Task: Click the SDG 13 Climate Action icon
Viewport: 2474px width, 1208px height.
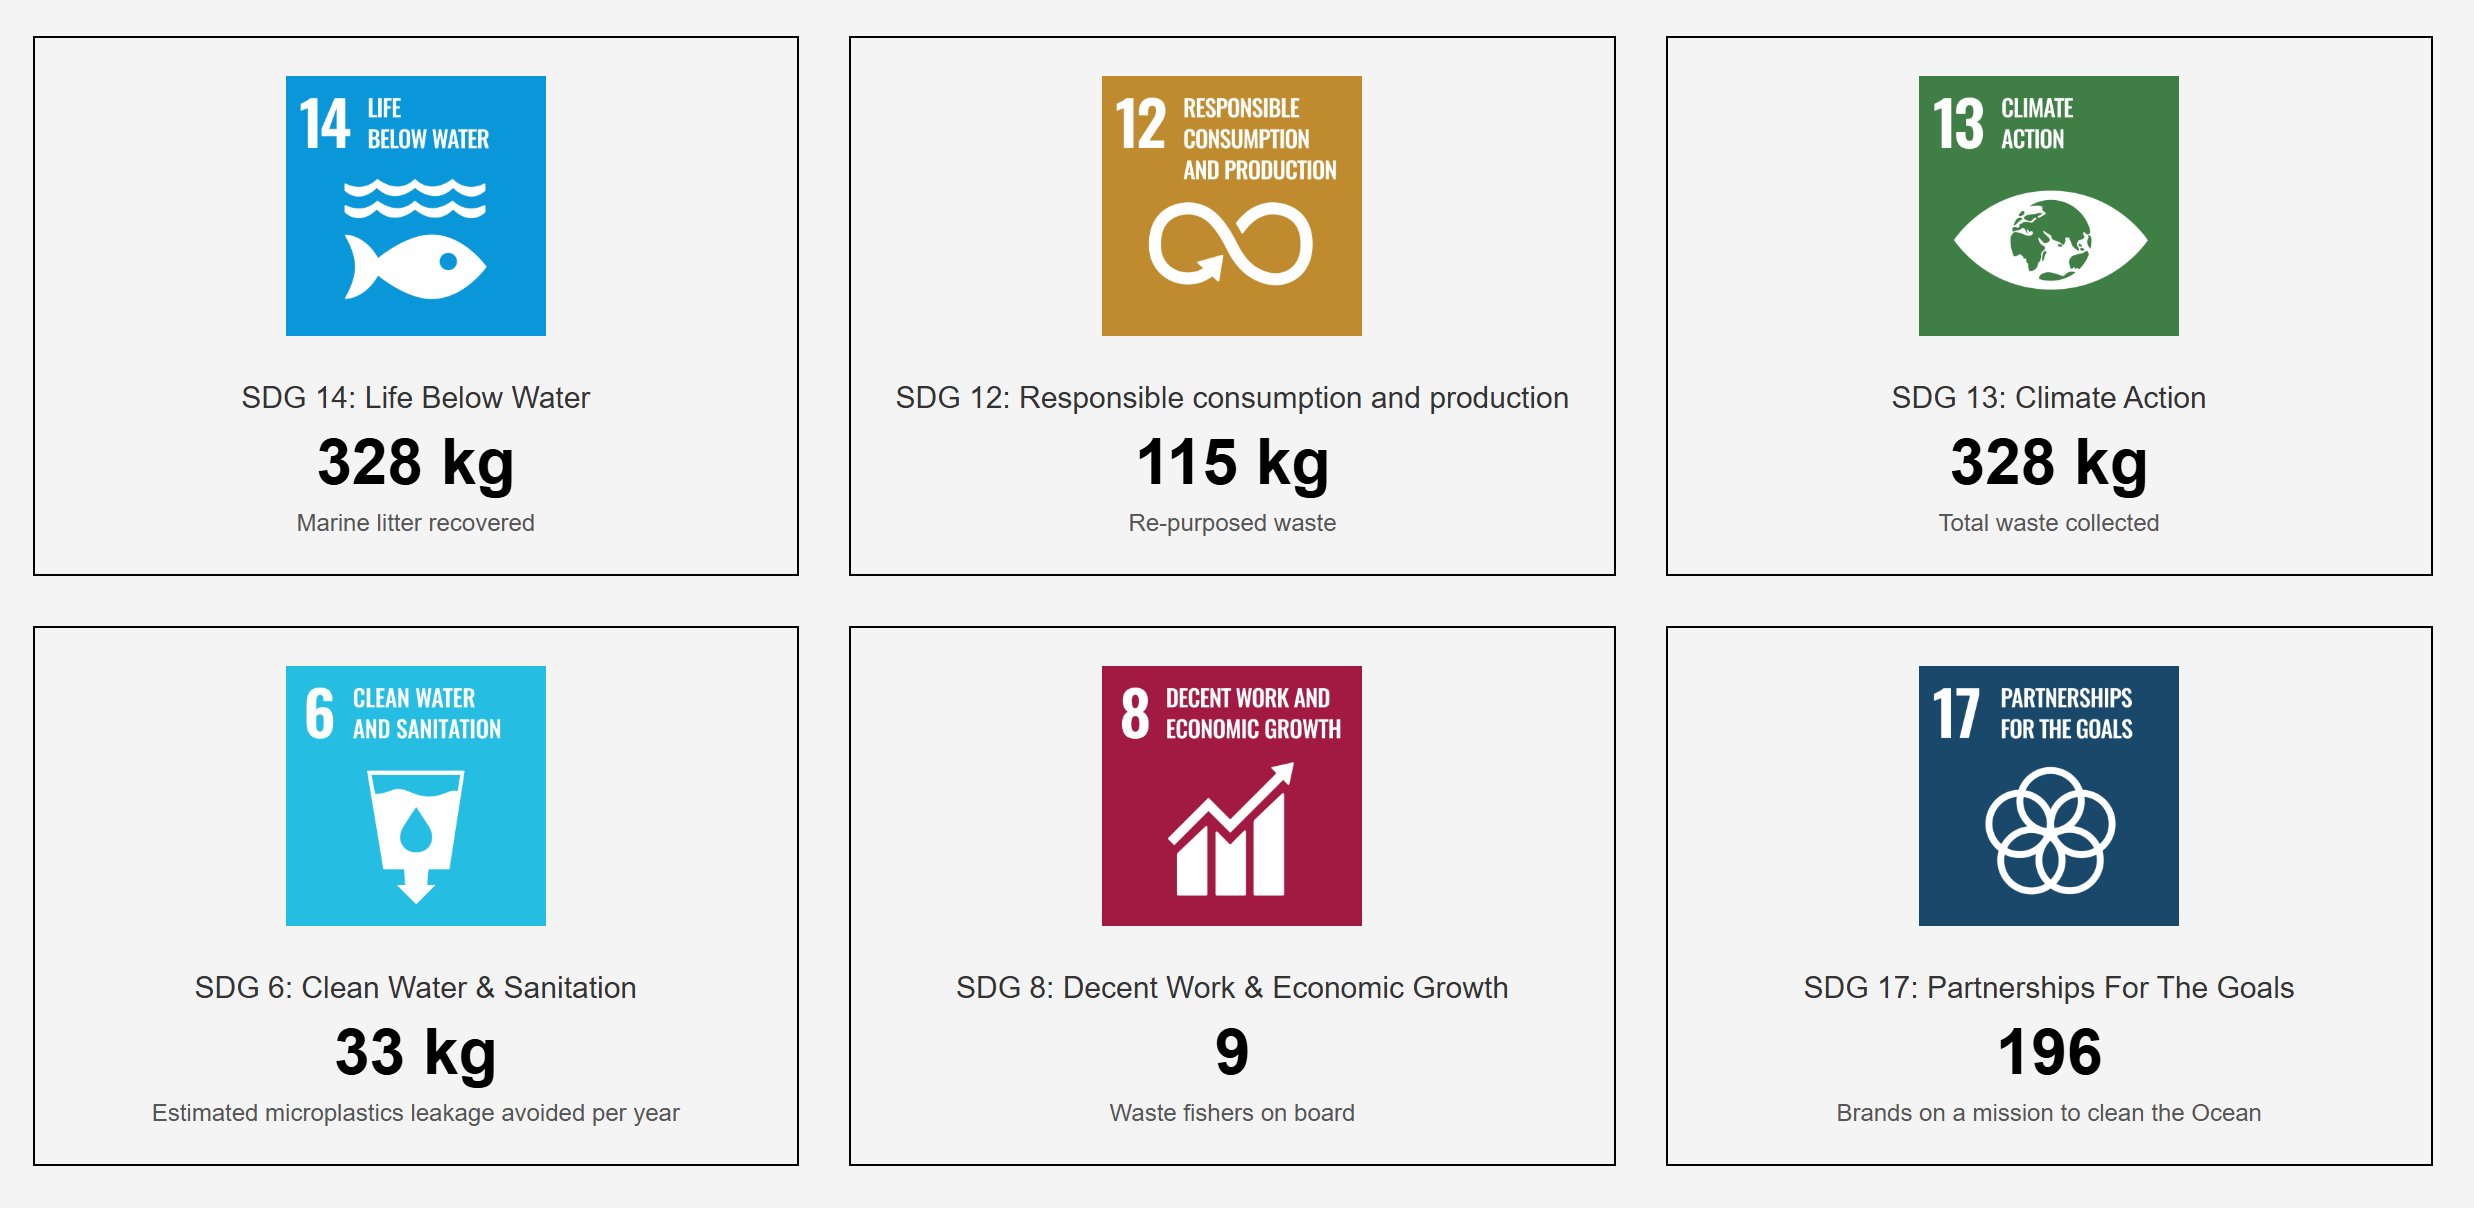Action: click(2049, 206)
